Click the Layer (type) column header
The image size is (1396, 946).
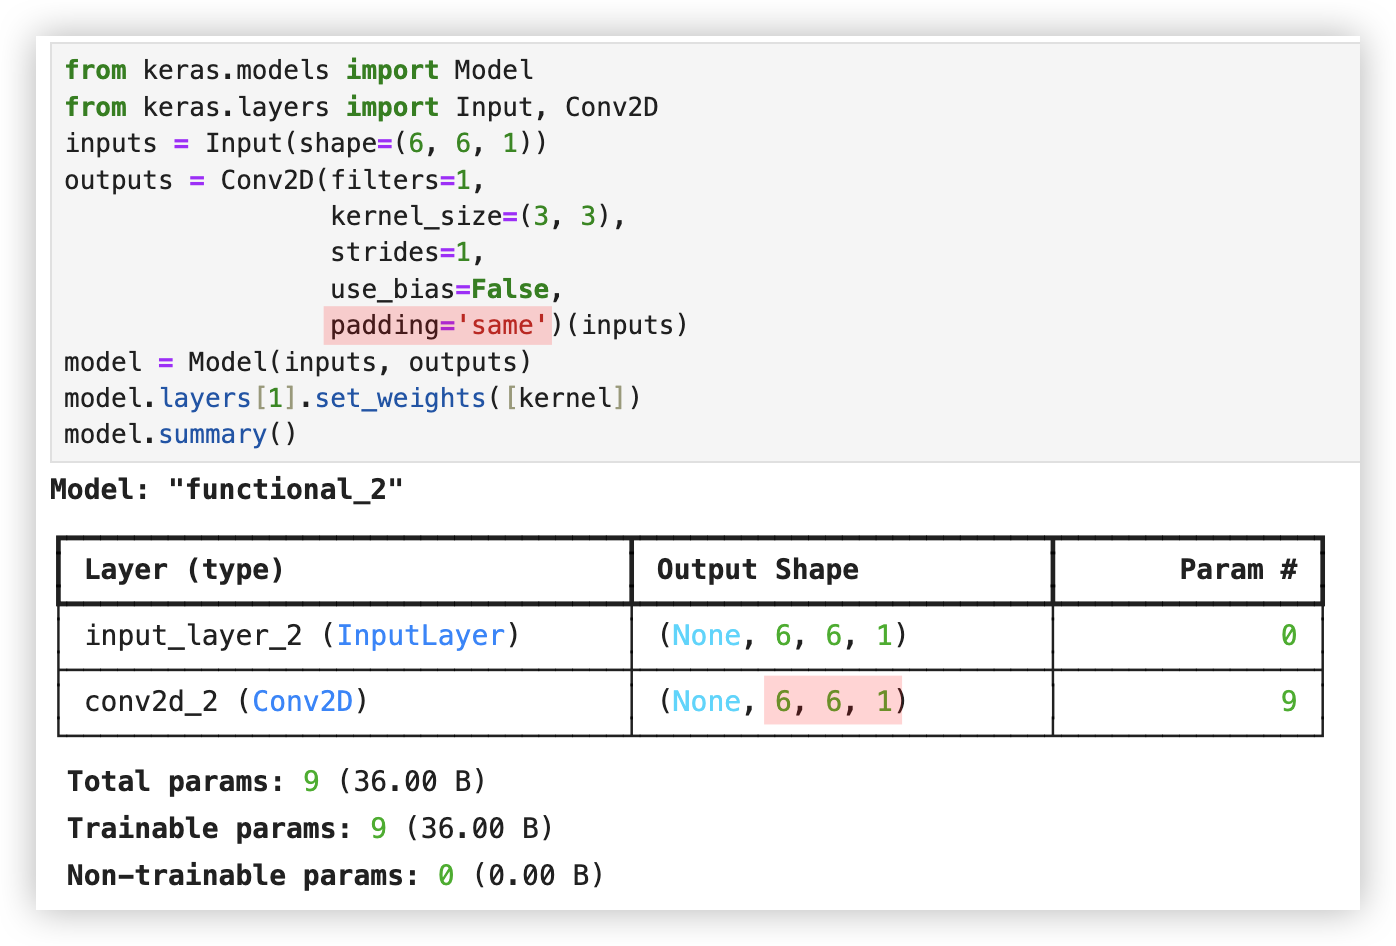184,570
